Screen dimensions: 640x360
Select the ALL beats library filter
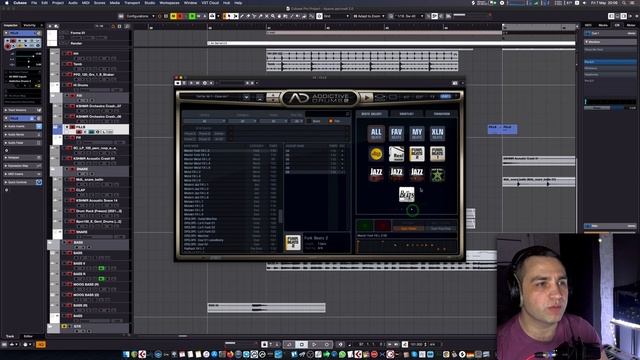(x=376, y=133)
